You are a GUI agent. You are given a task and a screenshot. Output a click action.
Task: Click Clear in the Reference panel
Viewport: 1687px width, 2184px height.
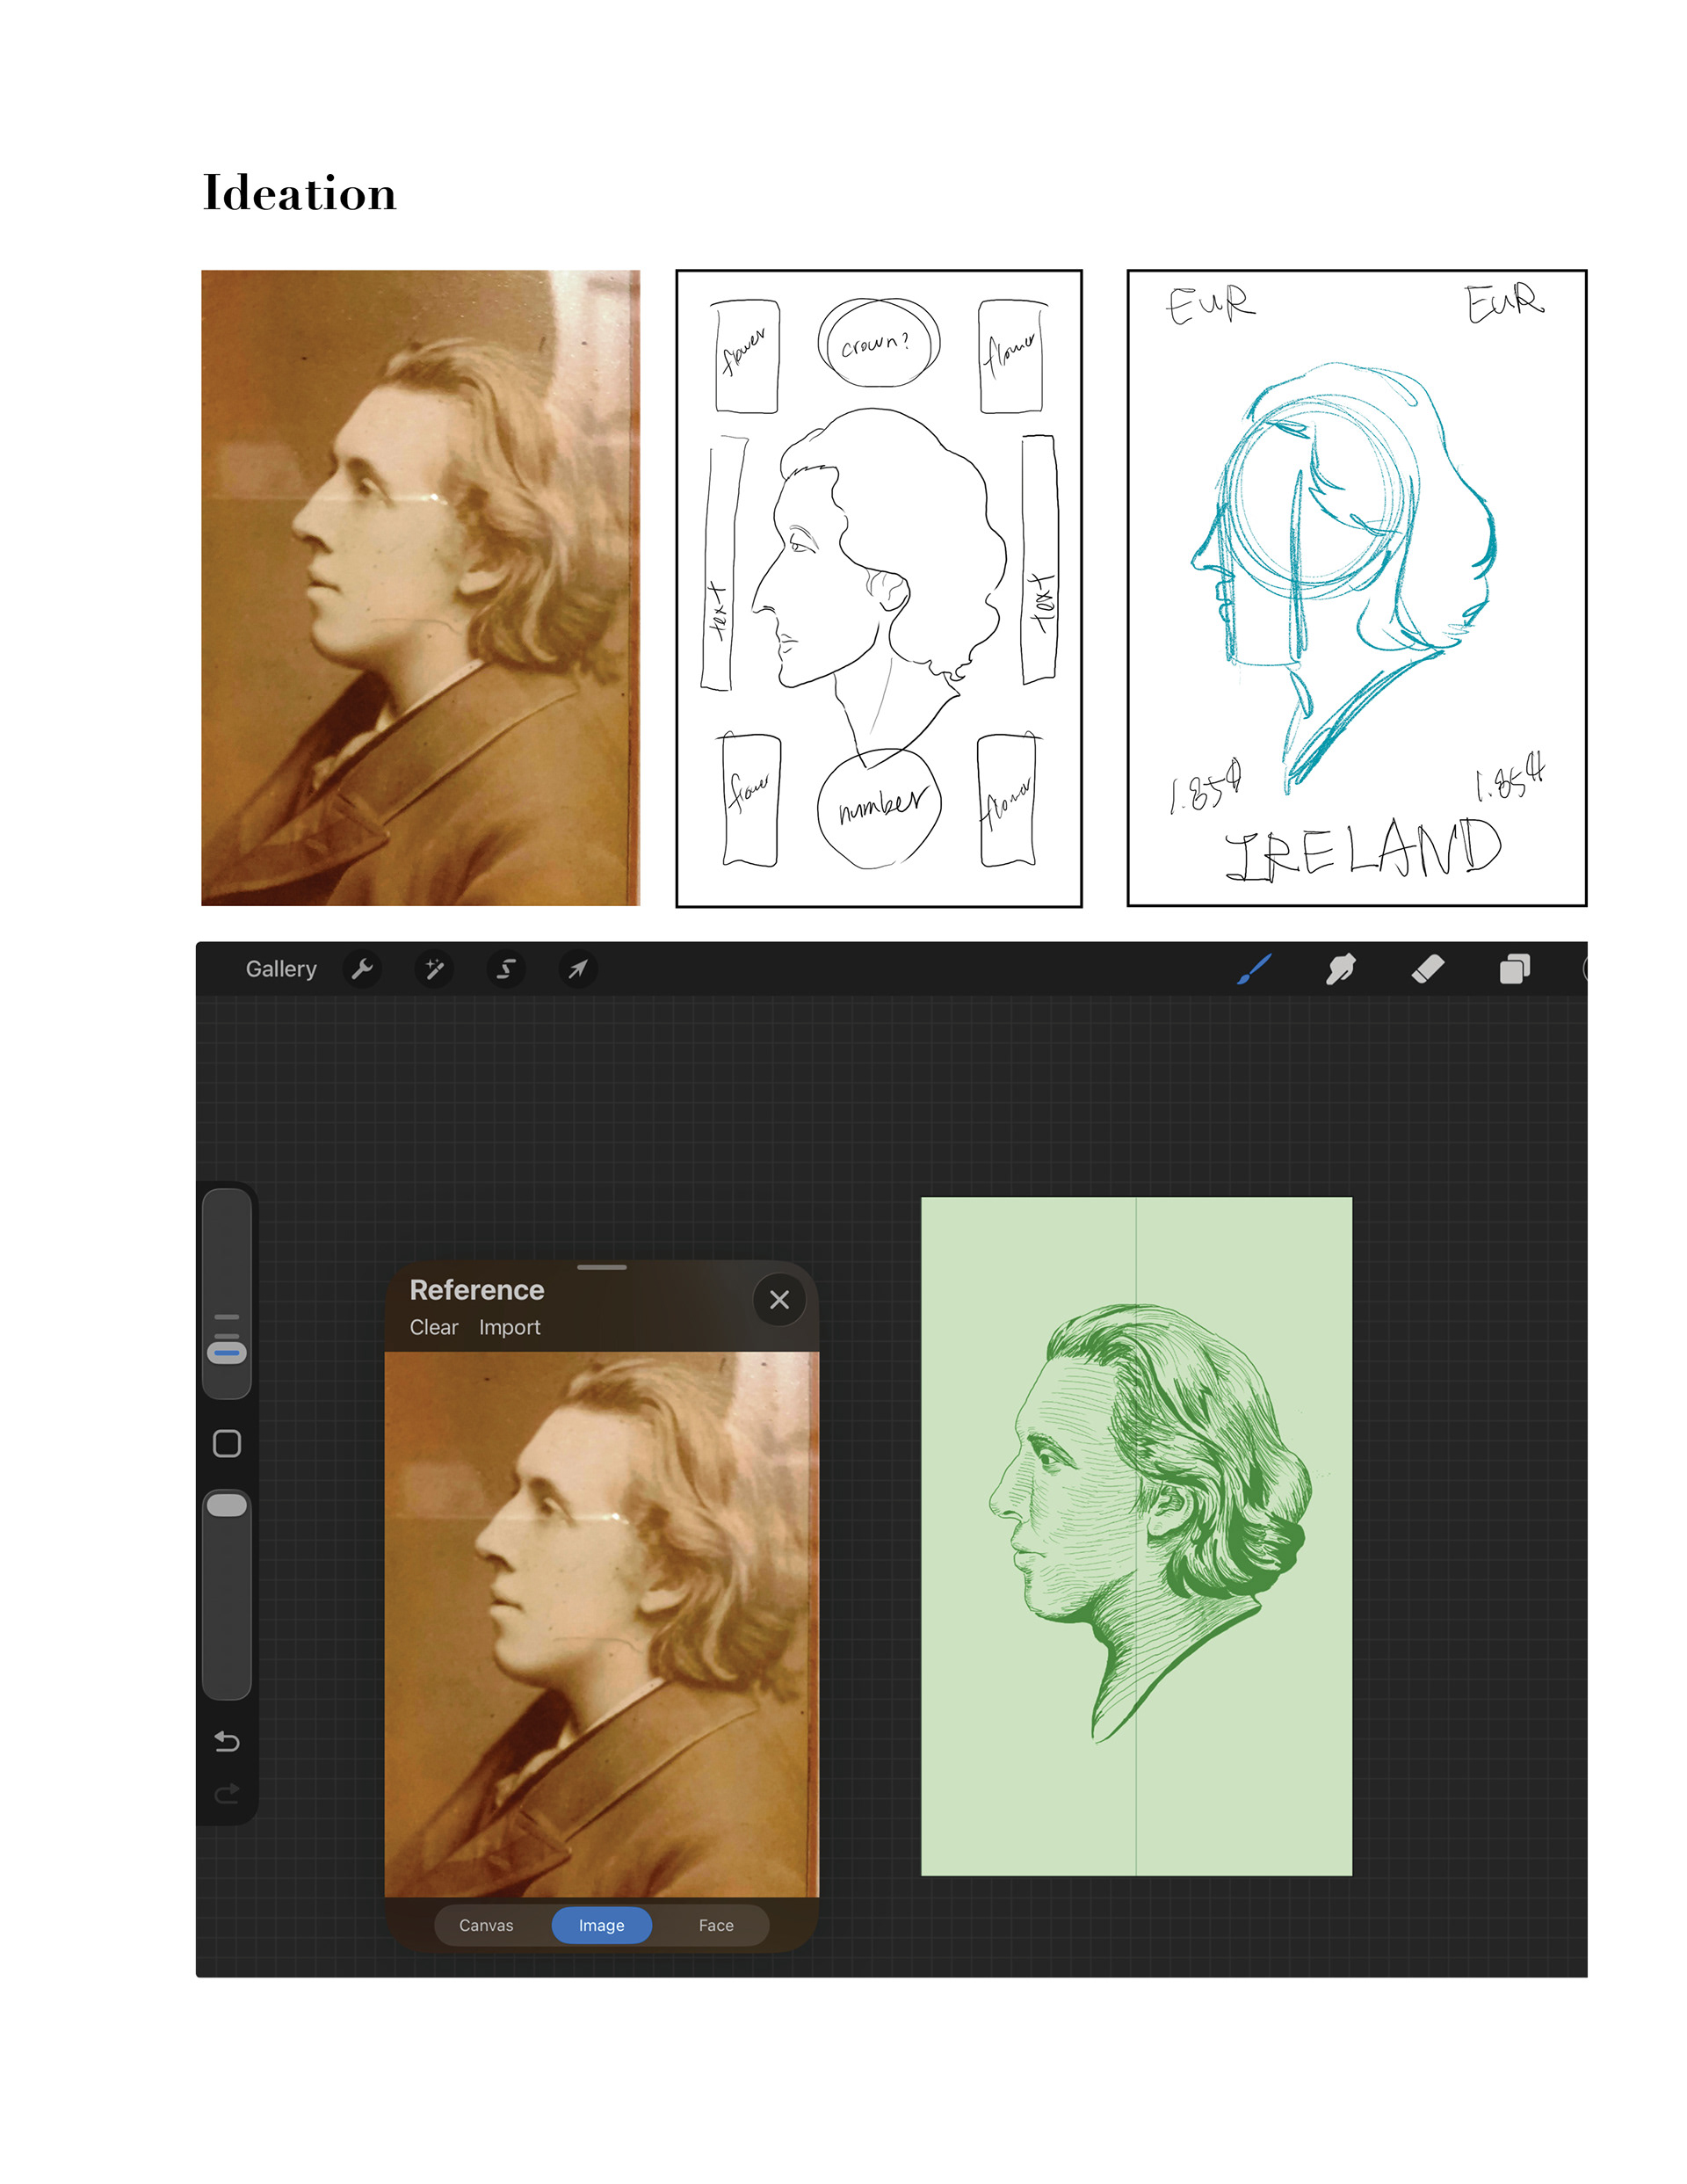433,1327
